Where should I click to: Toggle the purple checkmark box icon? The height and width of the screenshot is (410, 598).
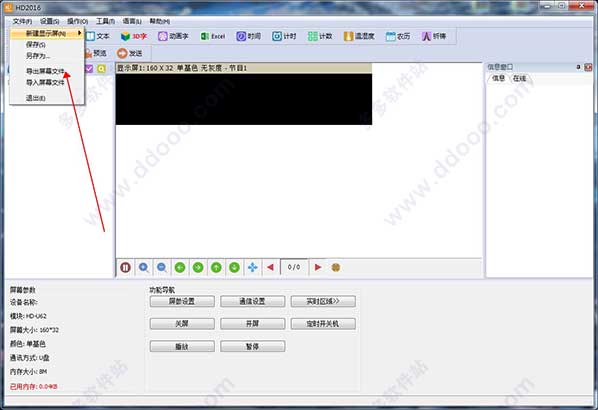tap(89, 69)
